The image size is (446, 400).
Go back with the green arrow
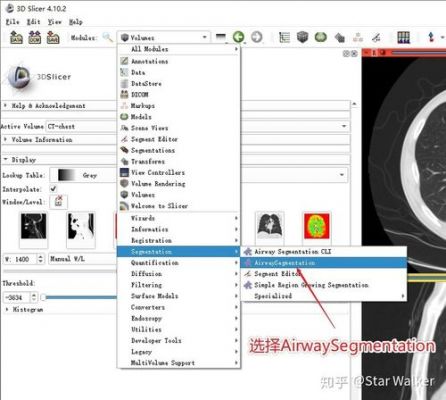[238, 37]
